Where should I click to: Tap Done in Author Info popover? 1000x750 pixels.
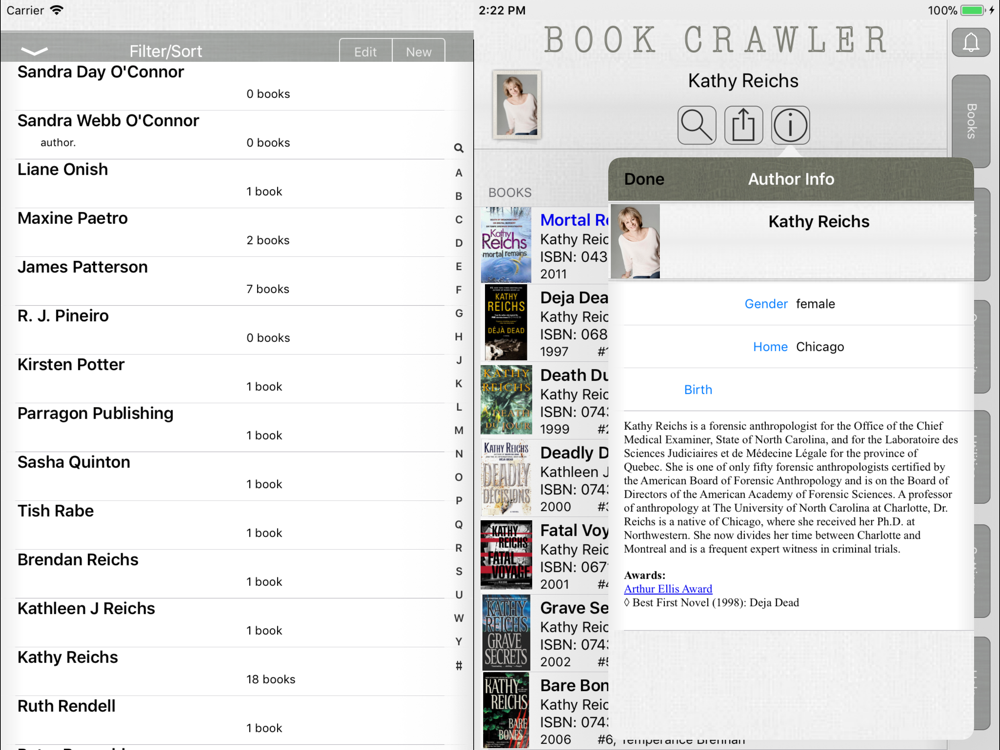[x=644, y=179]
